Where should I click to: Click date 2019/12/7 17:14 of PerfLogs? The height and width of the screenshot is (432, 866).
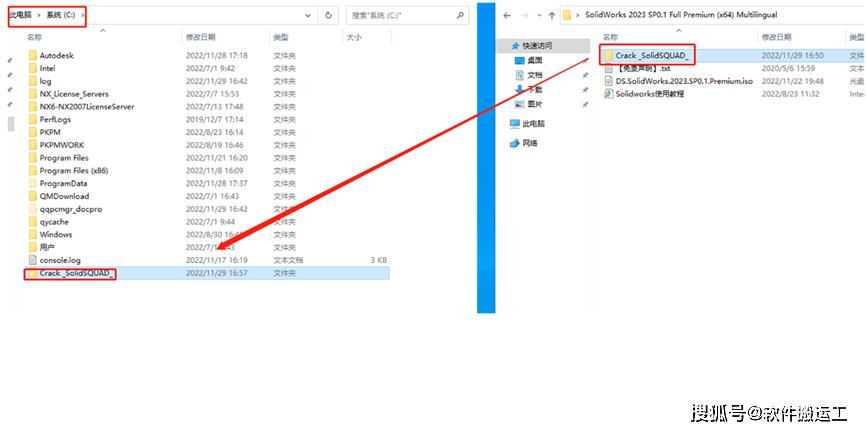[x=215, y=119]
